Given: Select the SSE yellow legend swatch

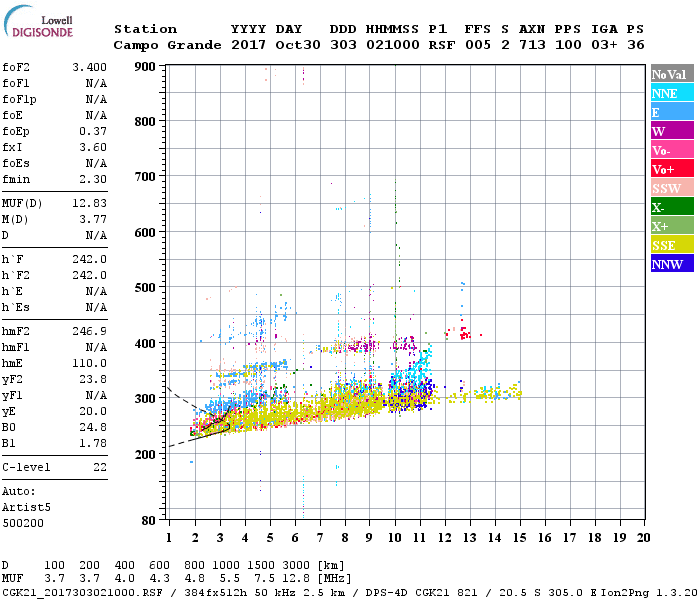Looking at the screenshot, I should [x=672, y=245].
